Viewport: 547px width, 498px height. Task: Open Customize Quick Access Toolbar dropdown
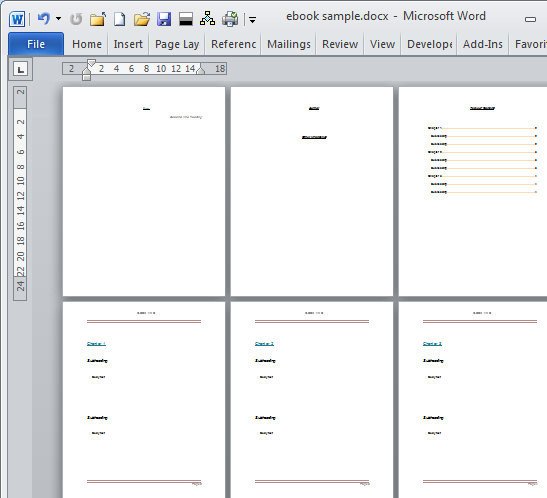click(253, 20)
